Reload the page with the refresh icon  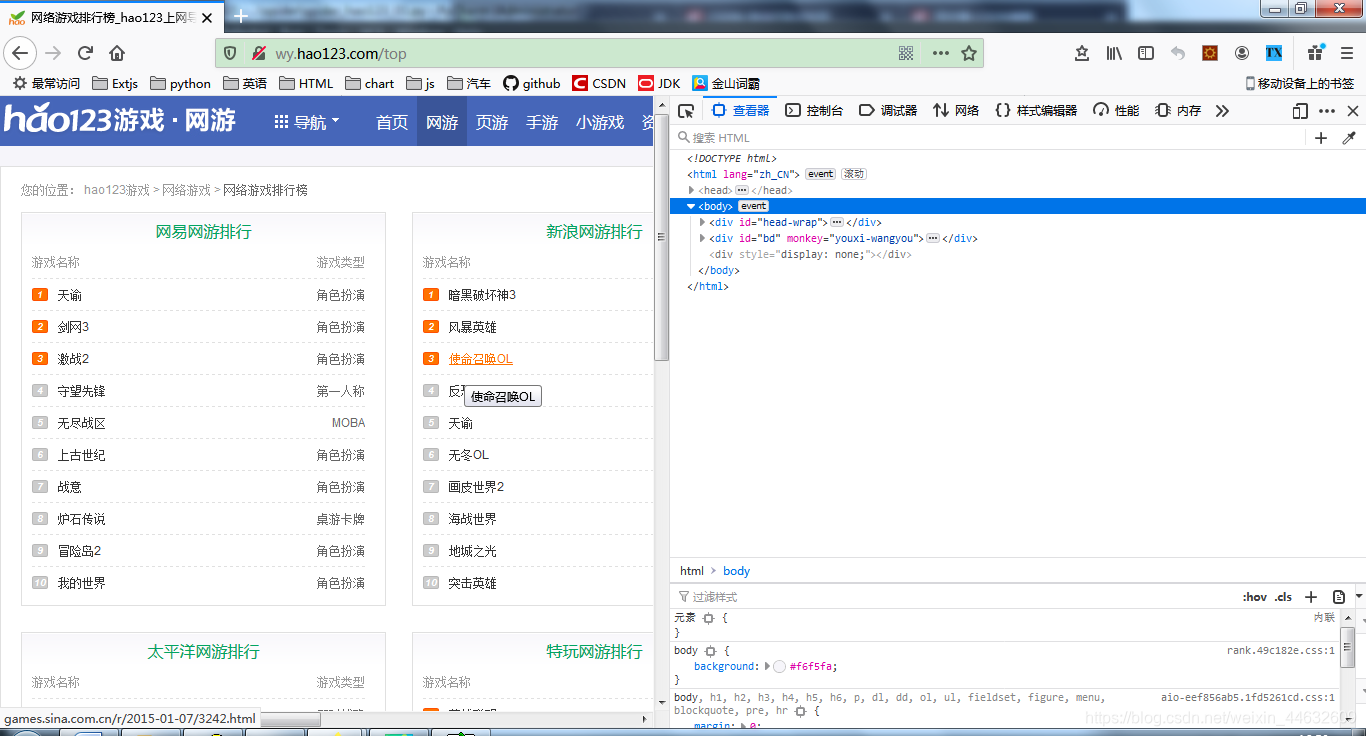tap(85, 53)
